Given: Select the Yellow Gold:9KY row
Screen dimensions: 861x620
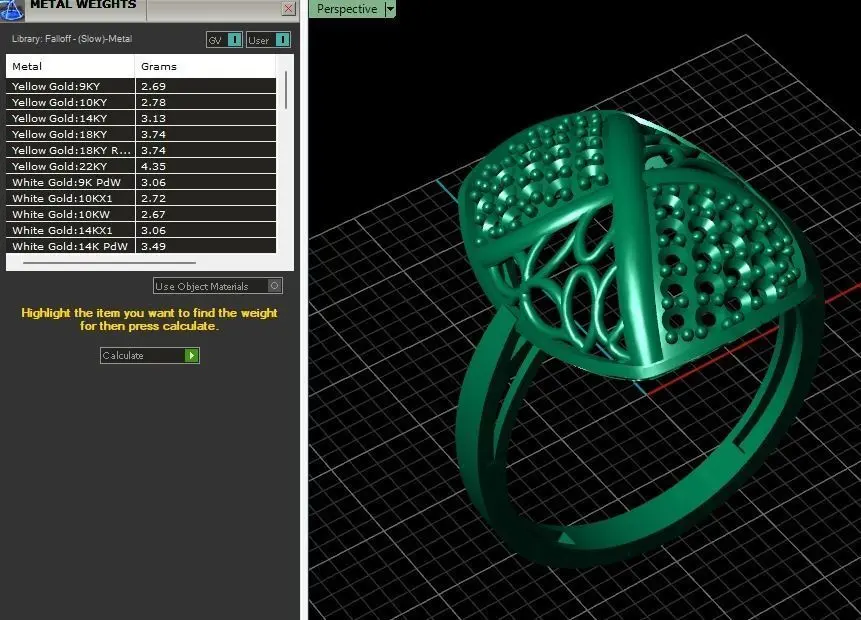Looking at the screenshot, I should 141,86.
